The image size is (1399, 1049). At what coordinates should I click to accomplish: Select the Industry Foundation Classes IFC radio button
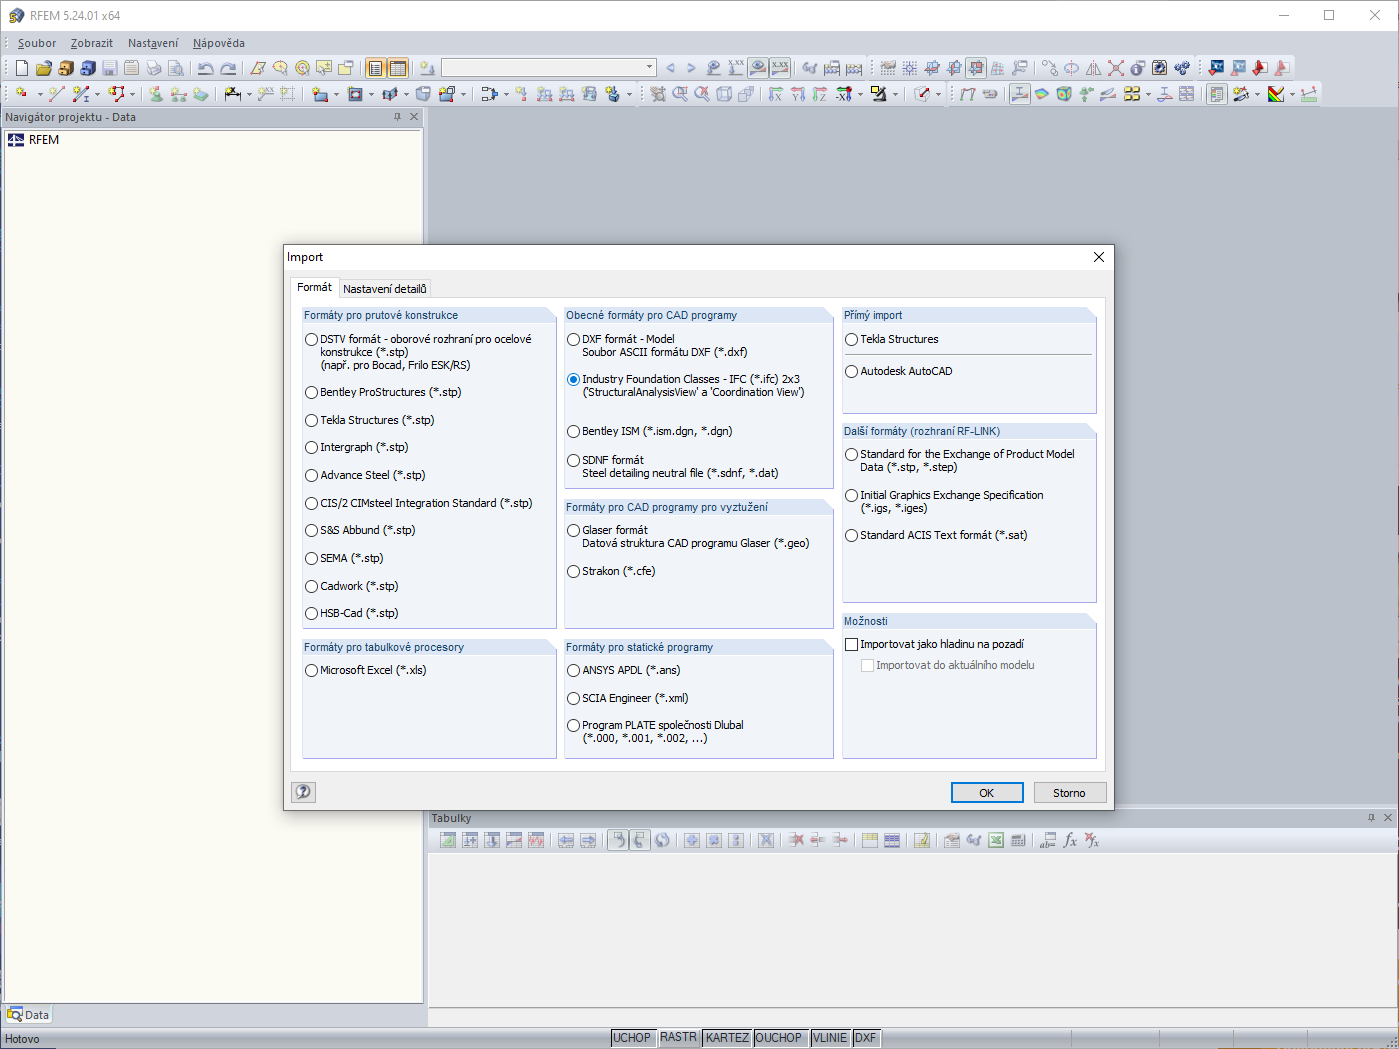[572, 379]
